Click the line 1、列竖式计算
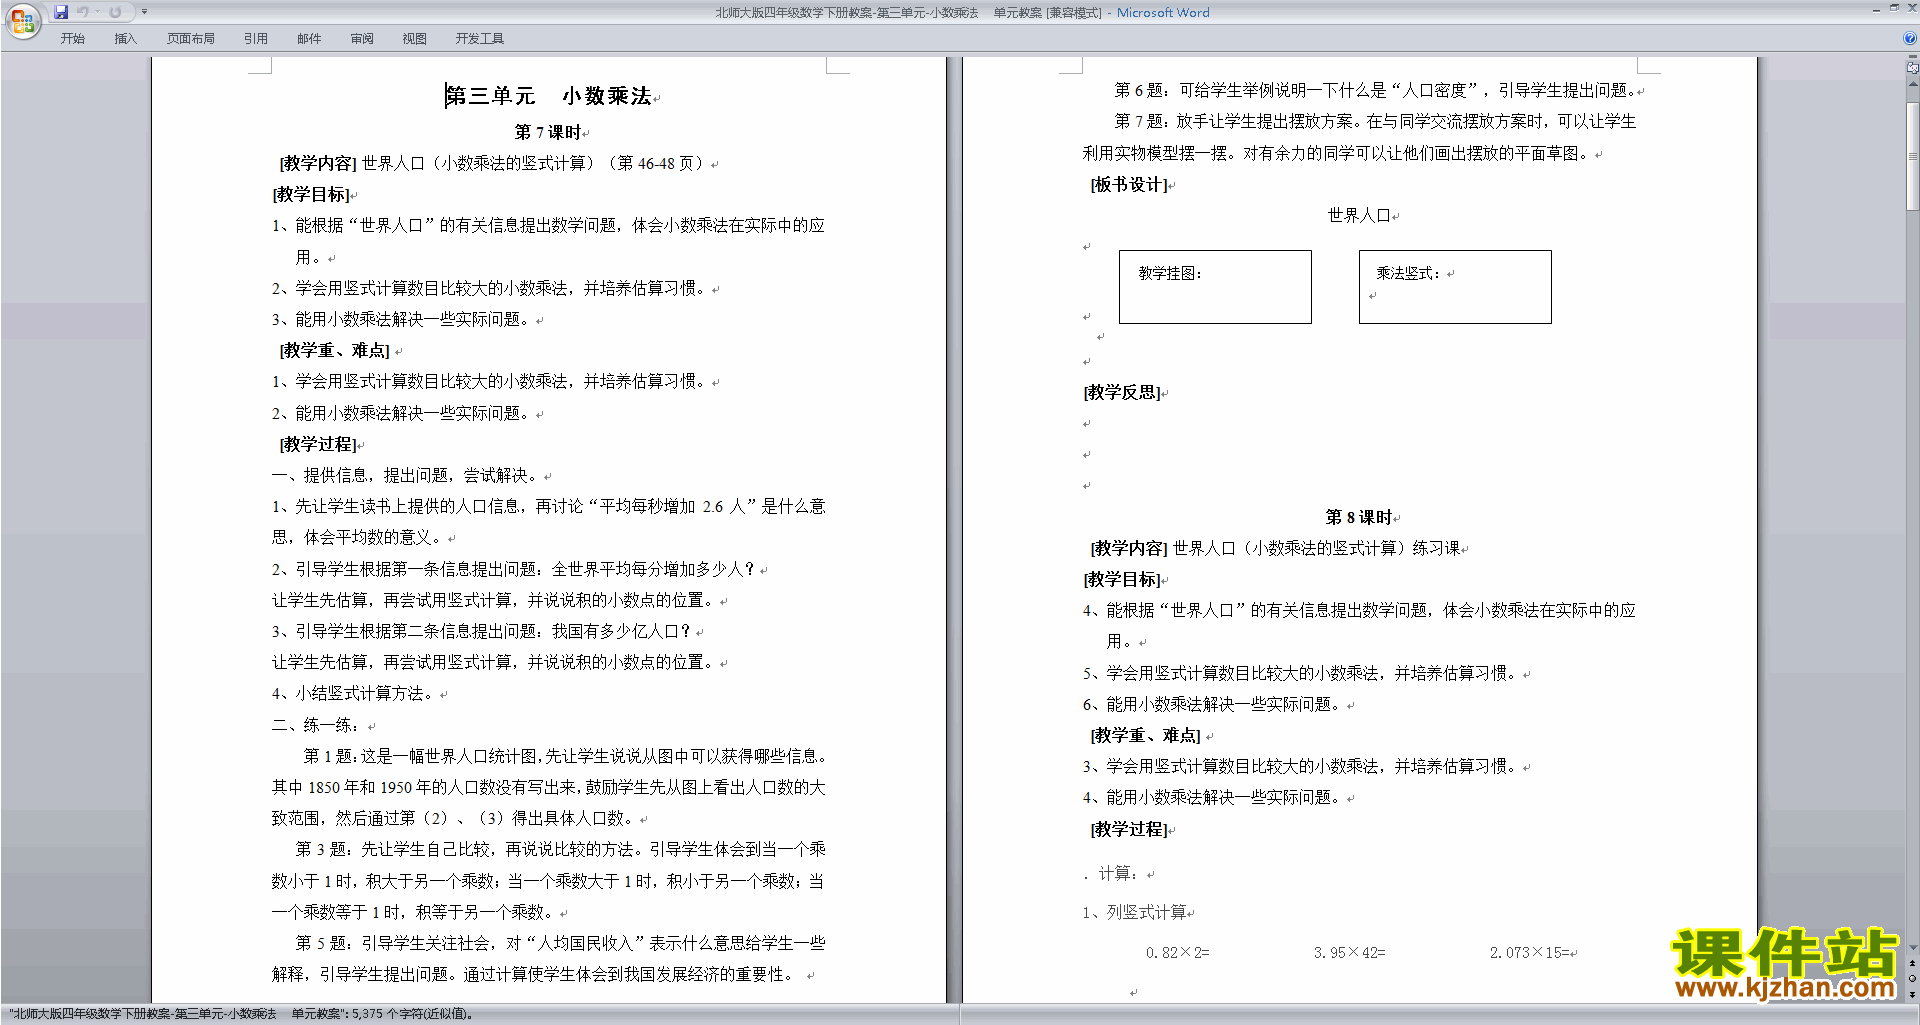The width and height of the screenshot is (1920, 1025). click(x=1135, y=912)
